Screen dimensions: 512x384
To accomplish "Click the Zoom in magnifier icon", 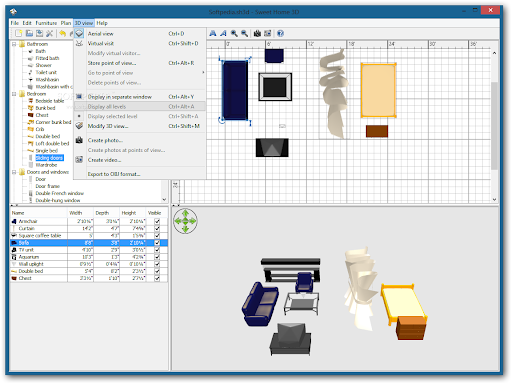I will tap(234, 33).
